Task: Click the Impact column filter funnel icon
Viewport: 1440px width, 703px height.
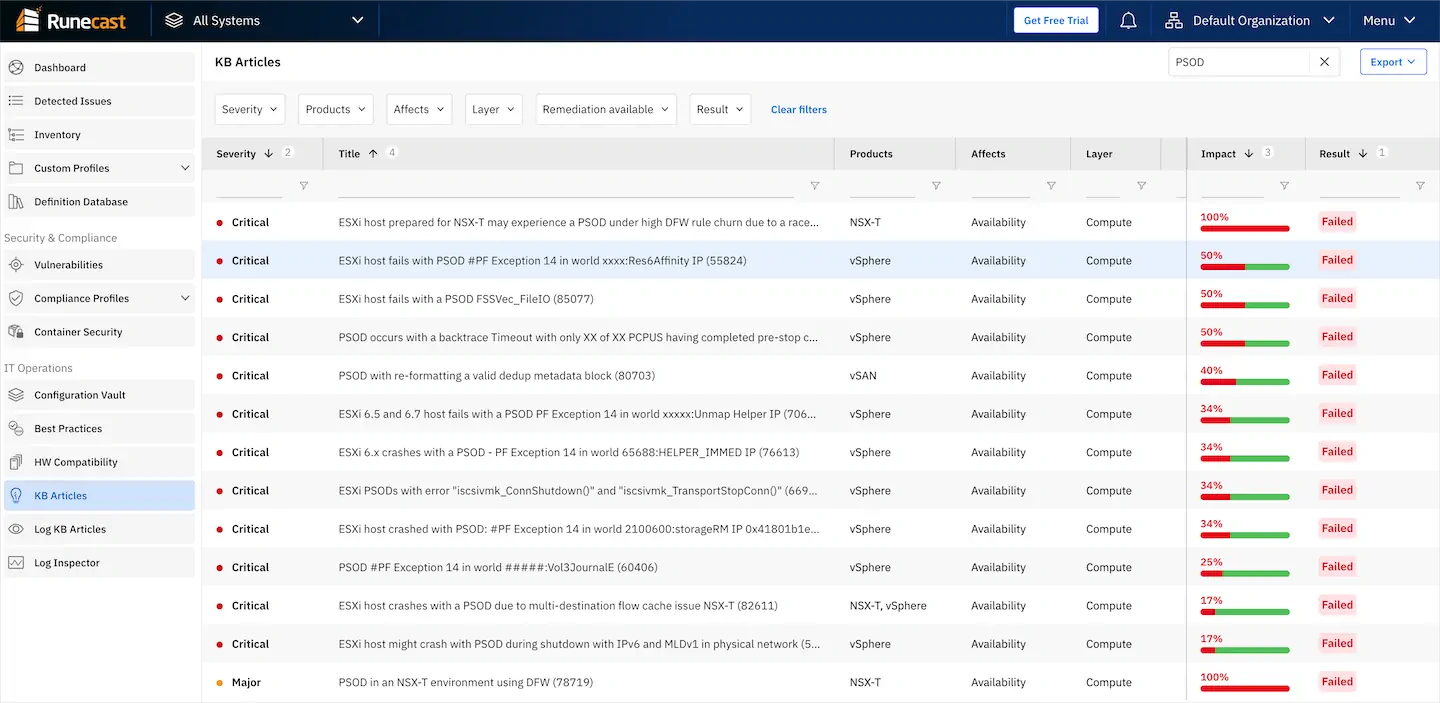Action: pos(1285,186)
